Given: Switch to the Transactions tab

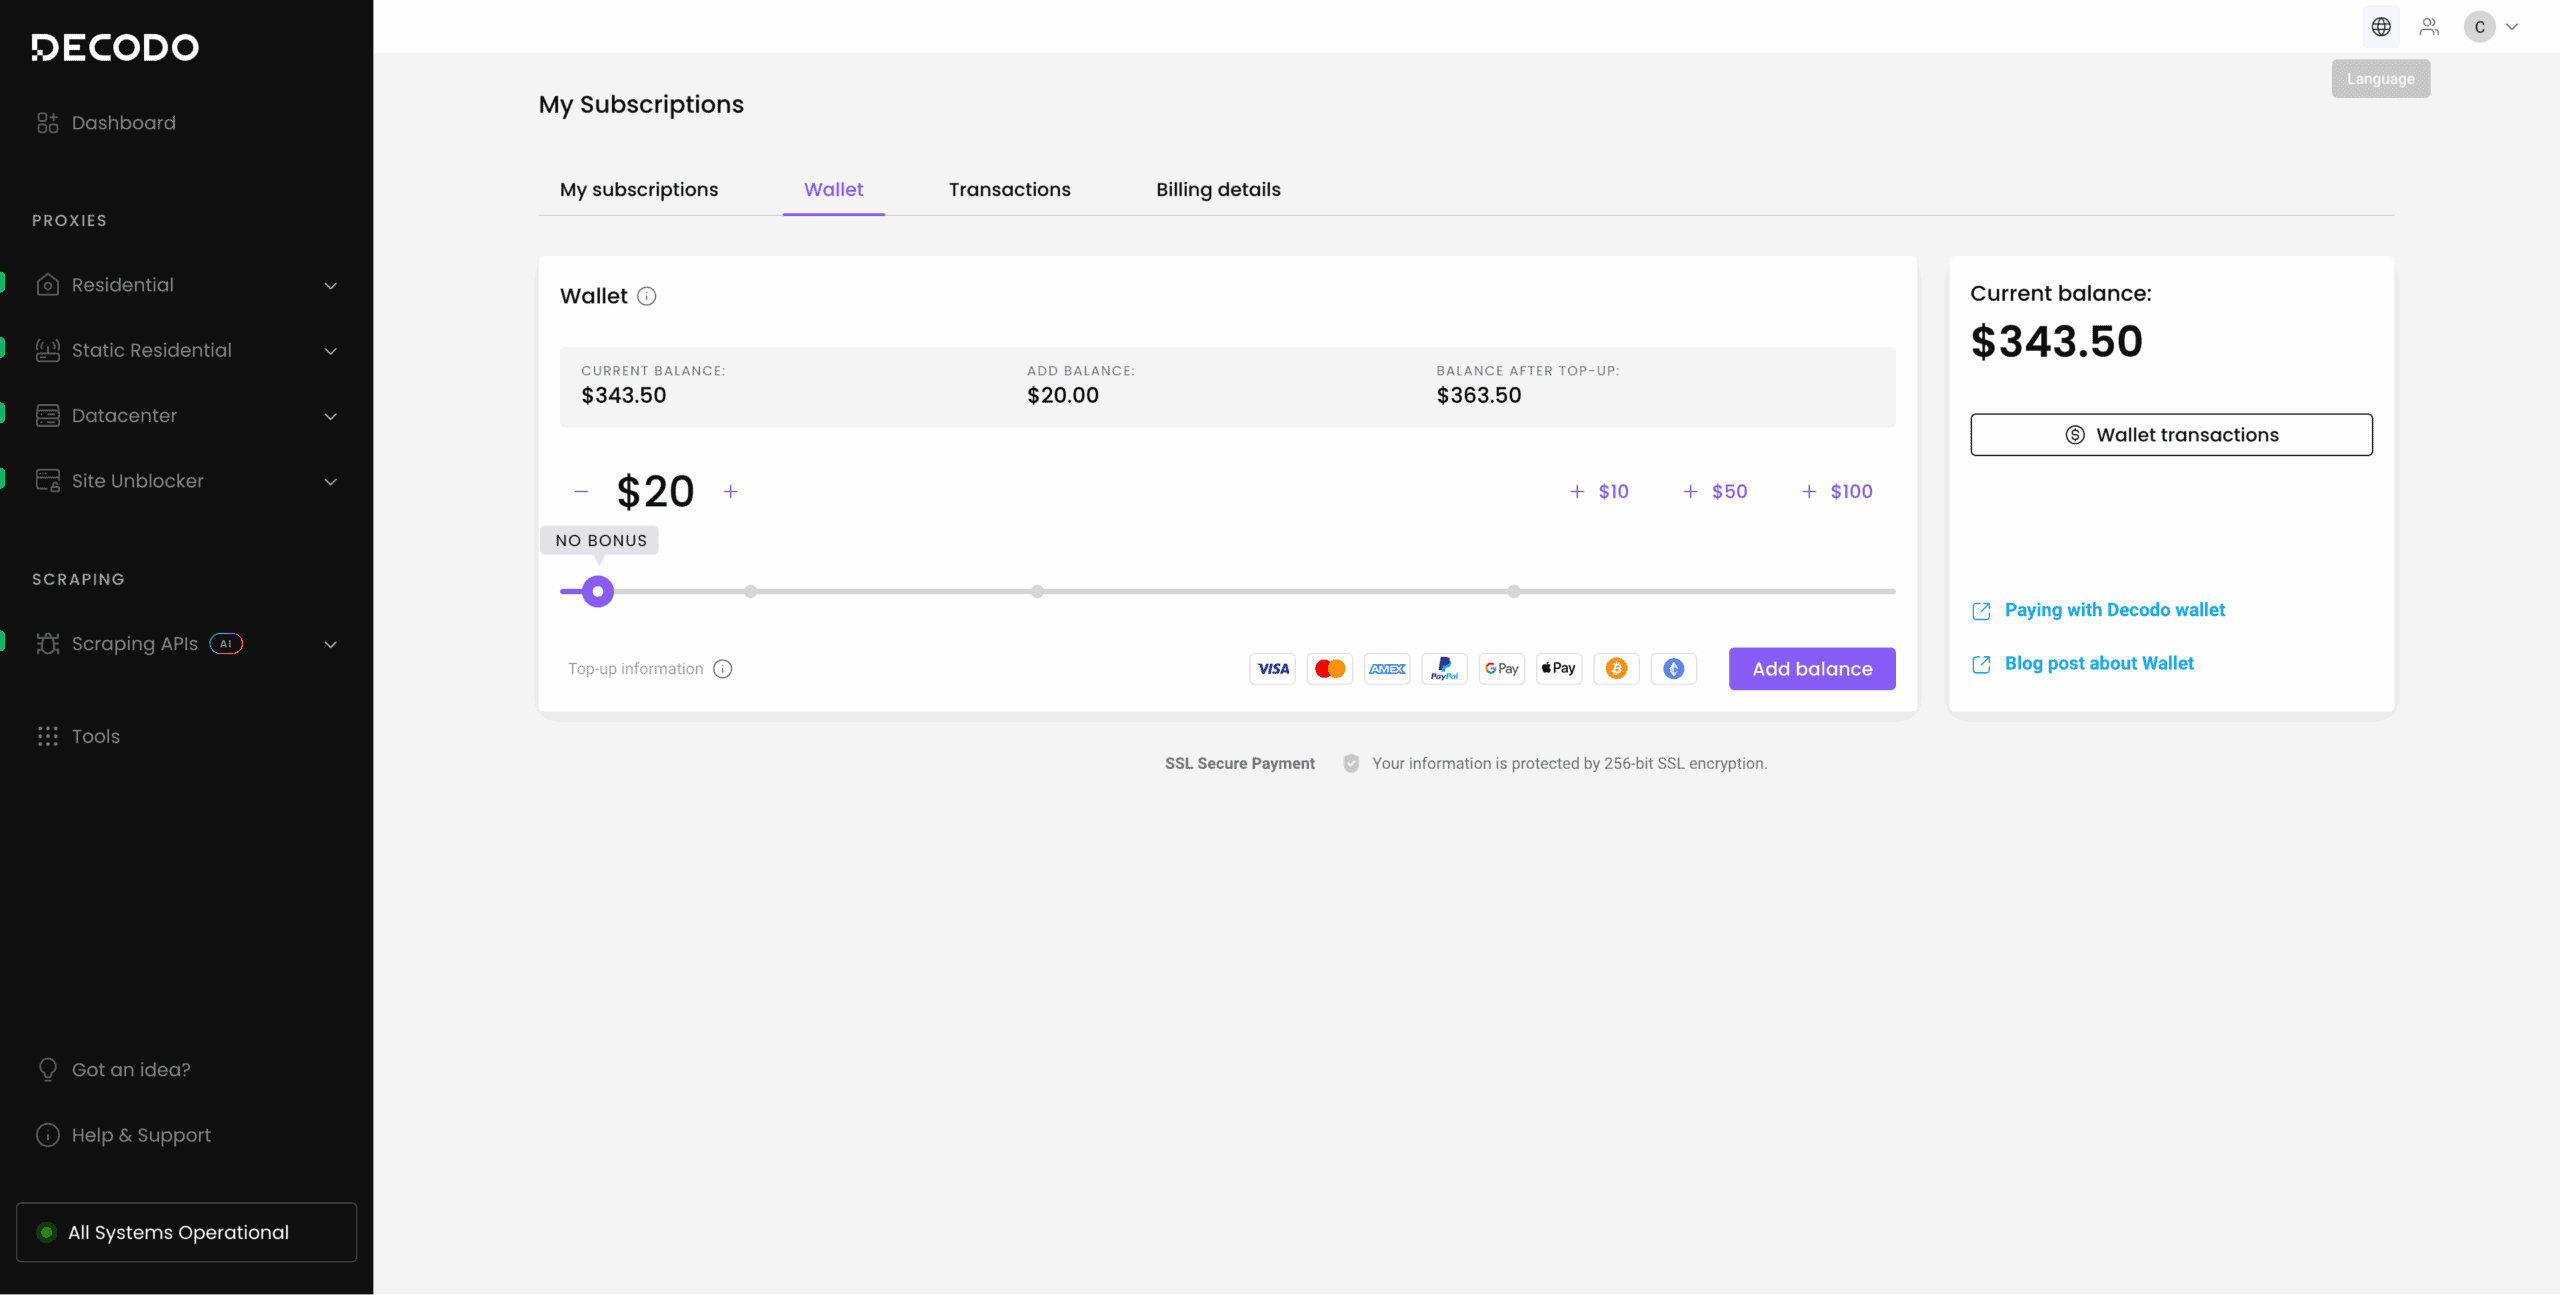Looking at the screenshot, I should point(1009,189).
